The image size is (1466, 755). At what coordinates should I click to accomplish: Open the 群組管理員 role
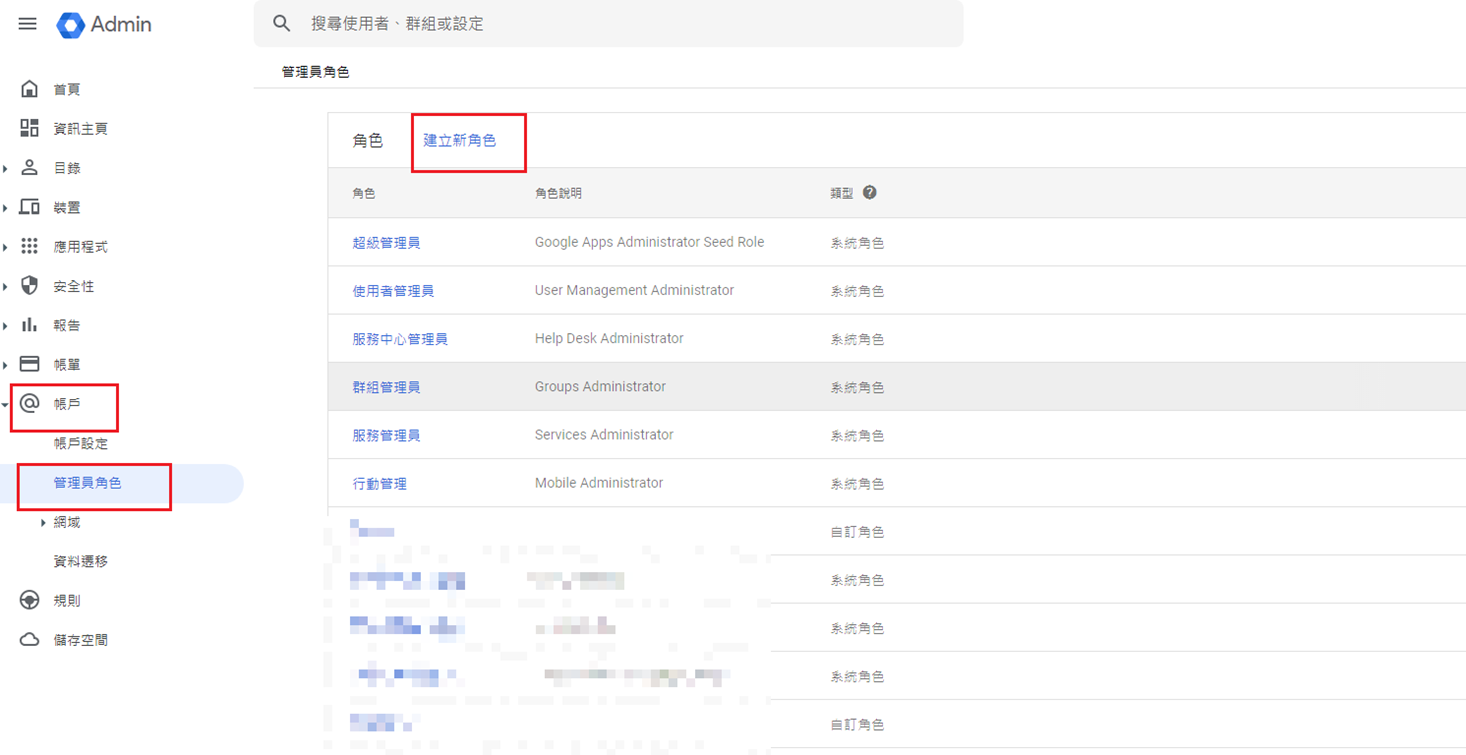tap(386, 387)
